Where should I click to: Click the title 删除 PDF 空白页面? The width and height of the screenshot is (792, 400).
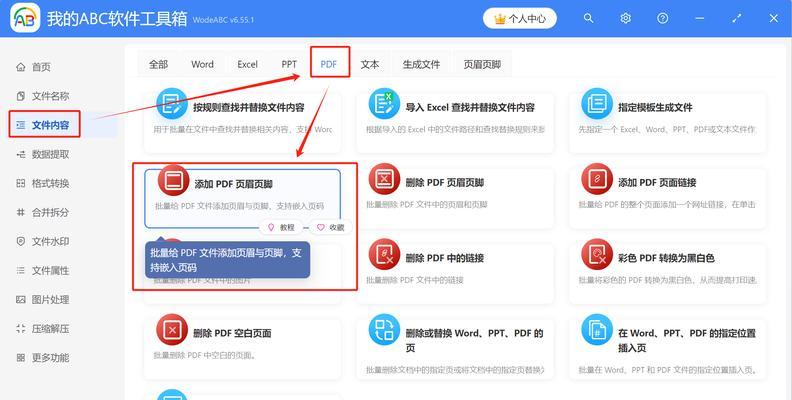pyautogui.click(x=232, y=333)
